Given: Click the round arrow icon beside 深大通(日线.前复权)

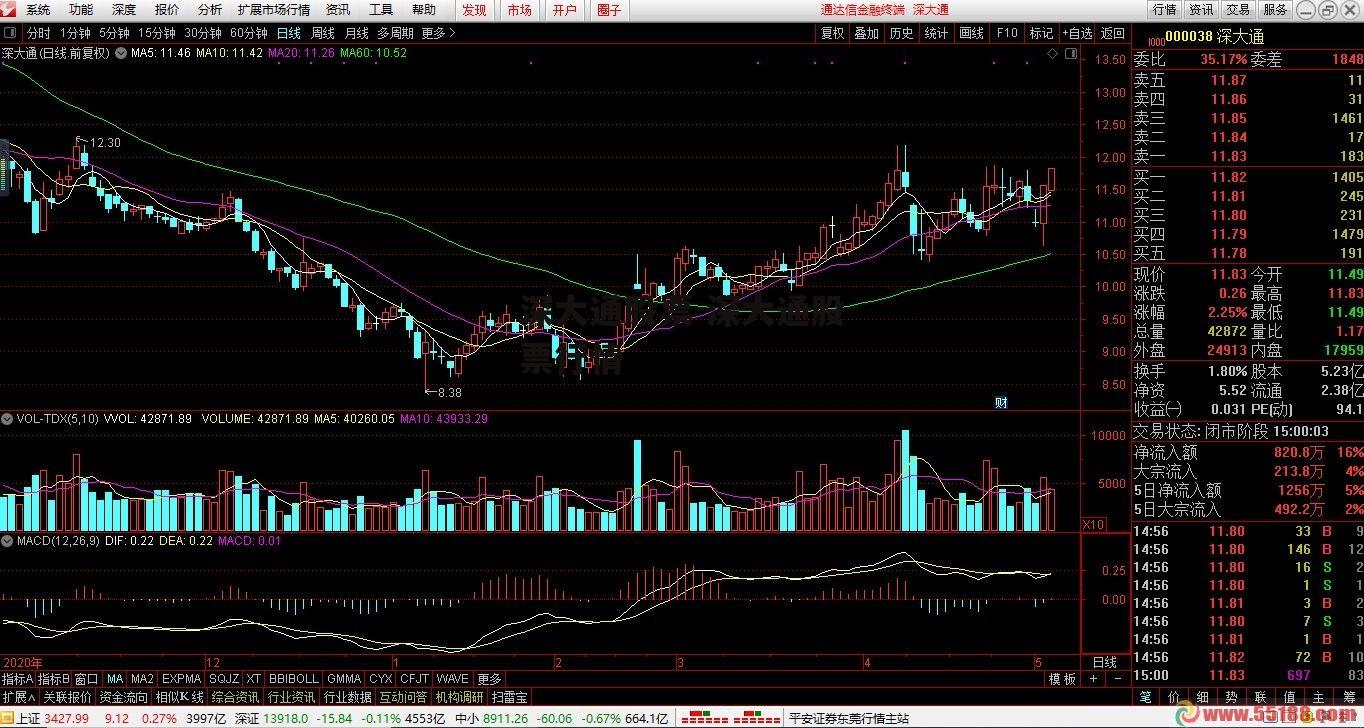Looking at the screenshot, I should pyautogui.click(x=120, y=52).
